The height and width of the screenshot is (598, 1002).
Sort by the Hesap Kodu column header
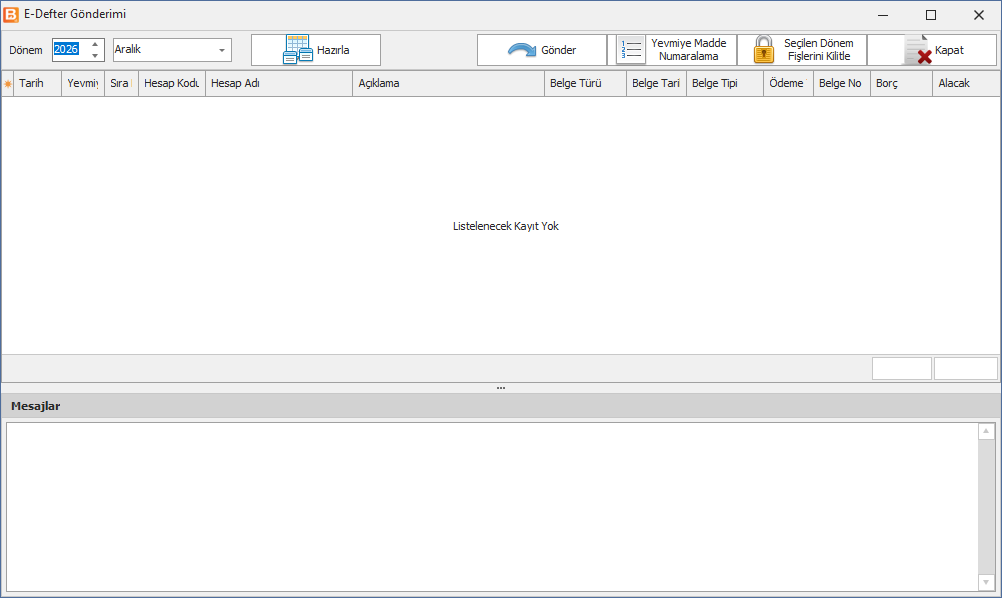coord(172,84)
